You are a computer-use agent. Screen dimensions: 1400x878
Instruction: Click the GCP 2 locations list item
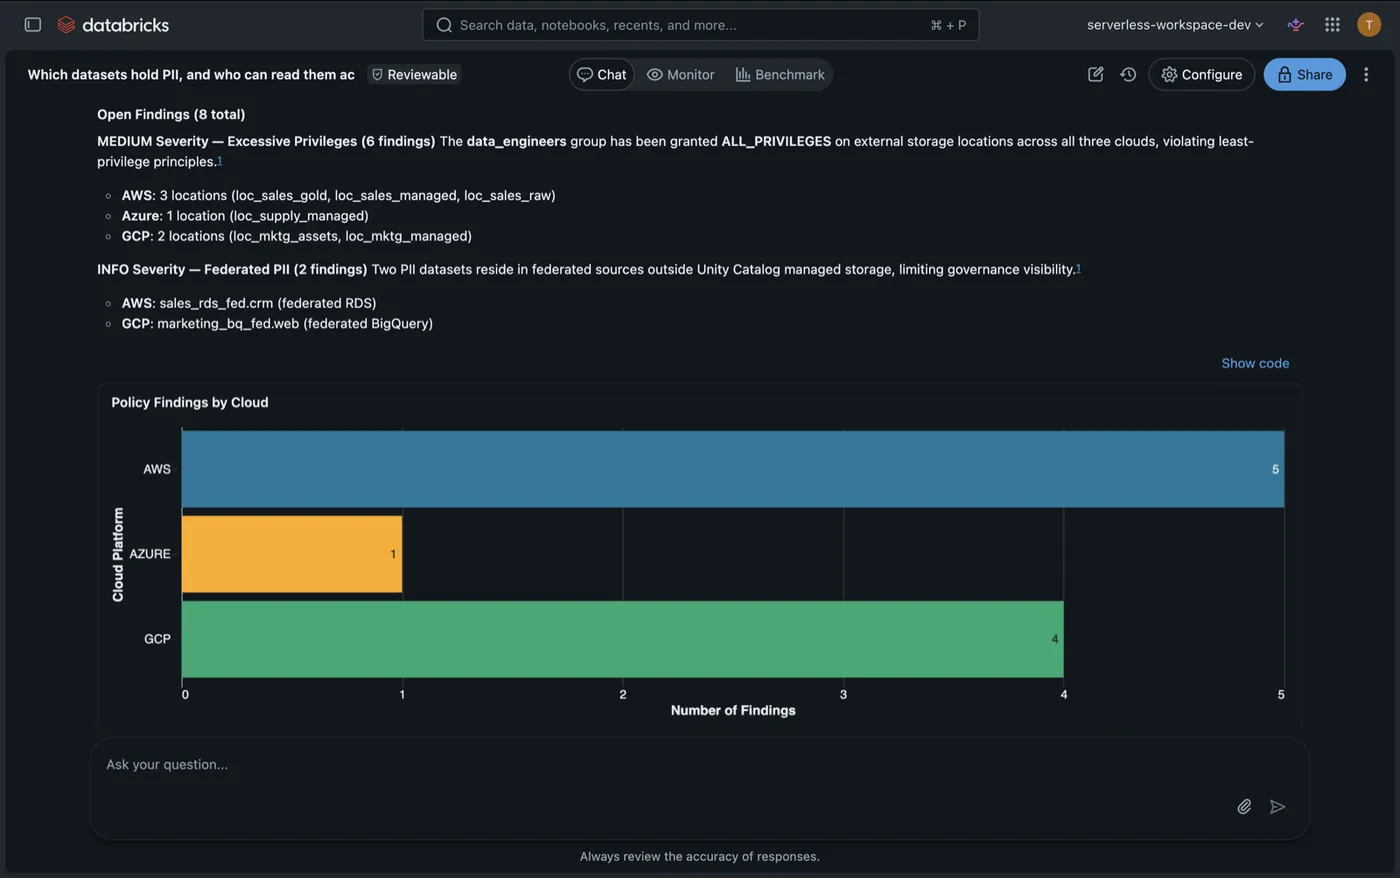[x=296, y=236]
